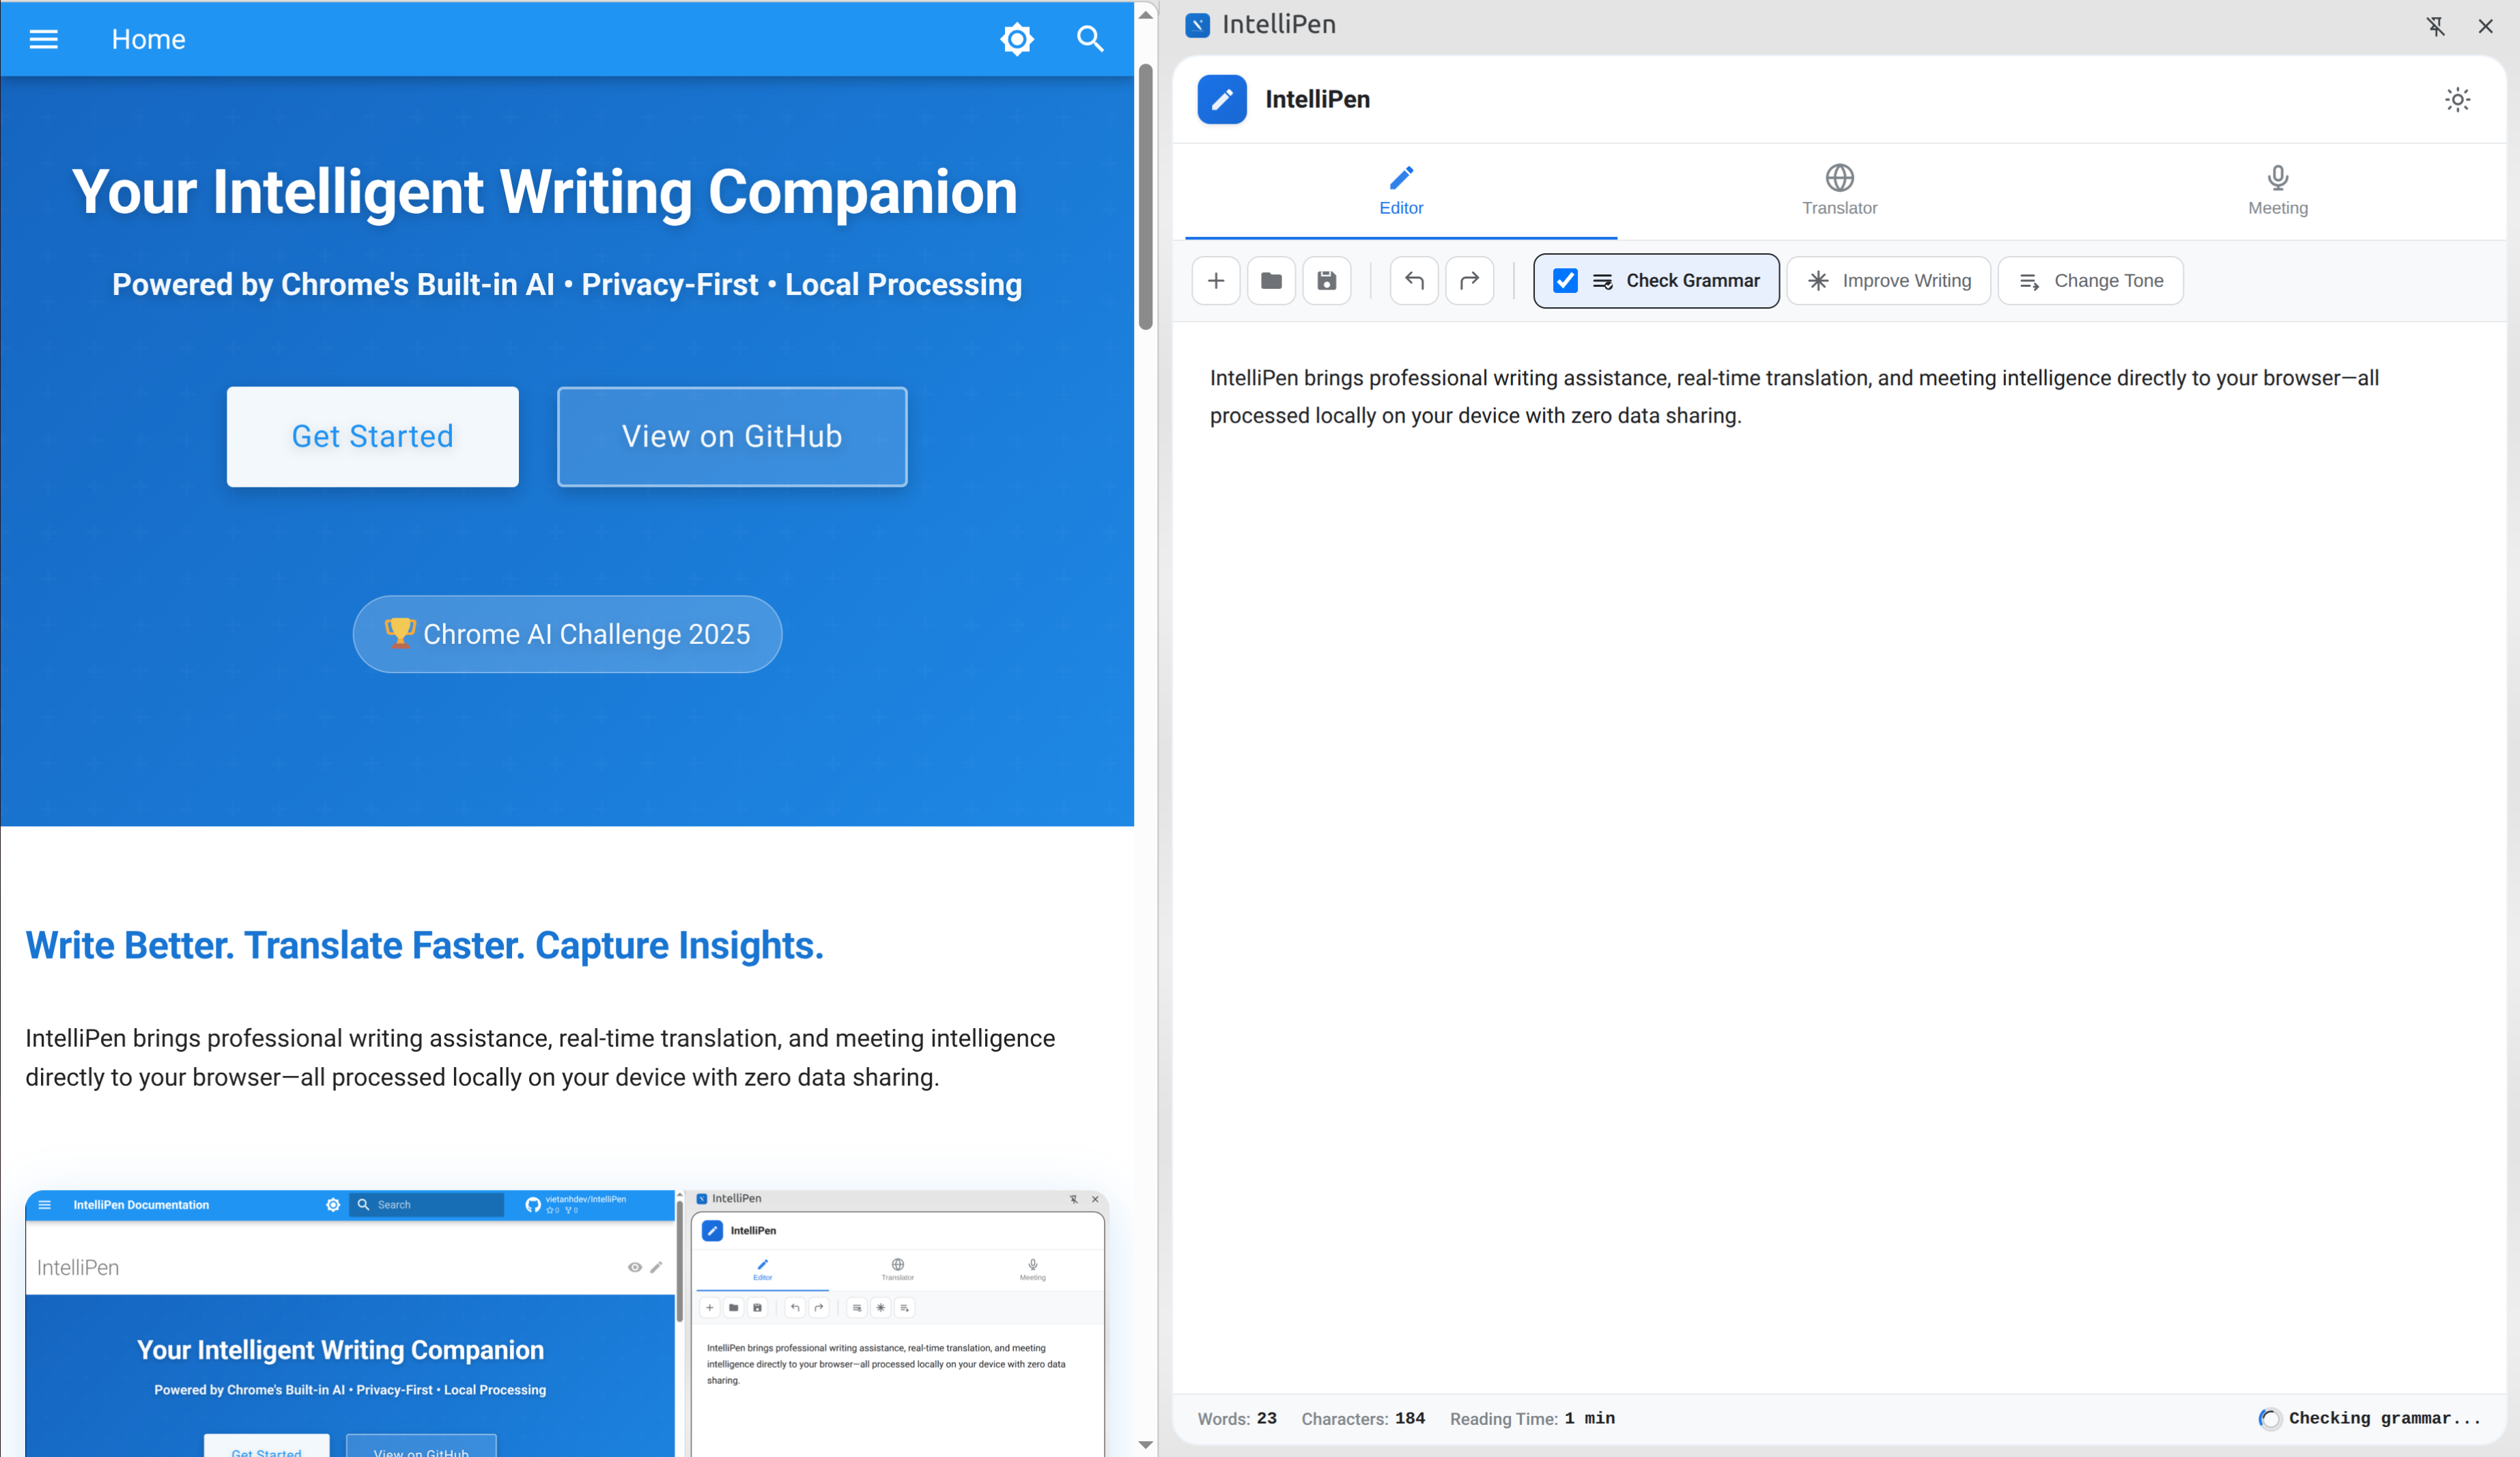Activate Change Tone mode
Viewport: 2520px width, 1457px height.
click(2090, 281)
